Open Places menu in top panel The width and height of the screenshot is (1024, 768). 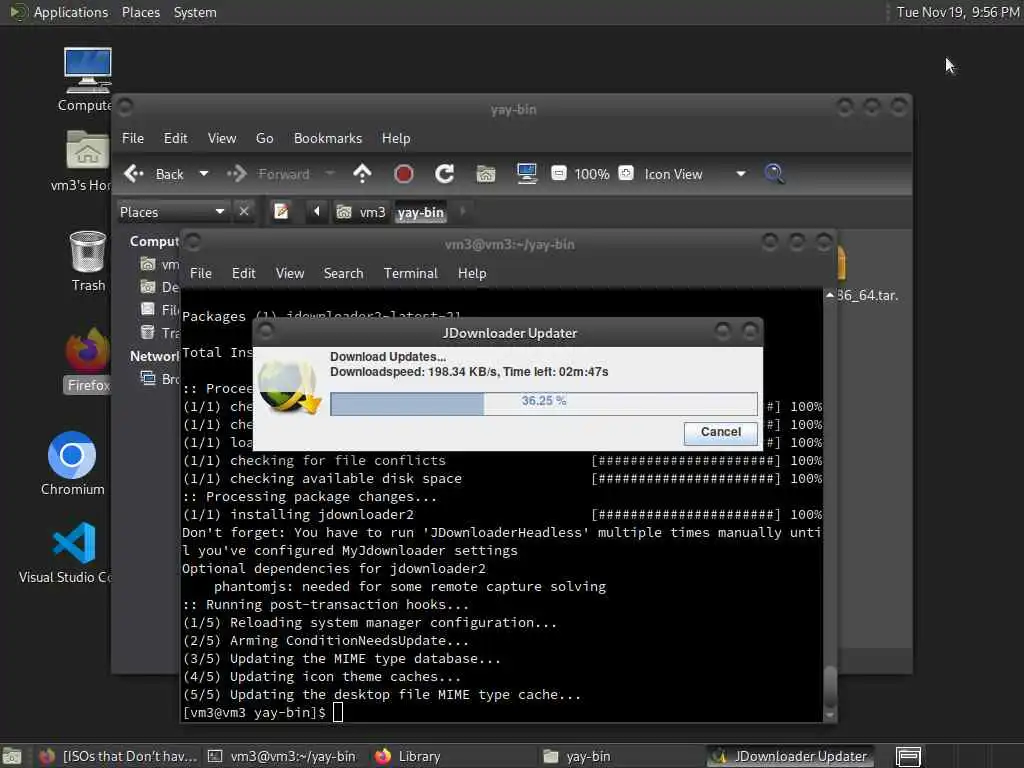point(141,12)
